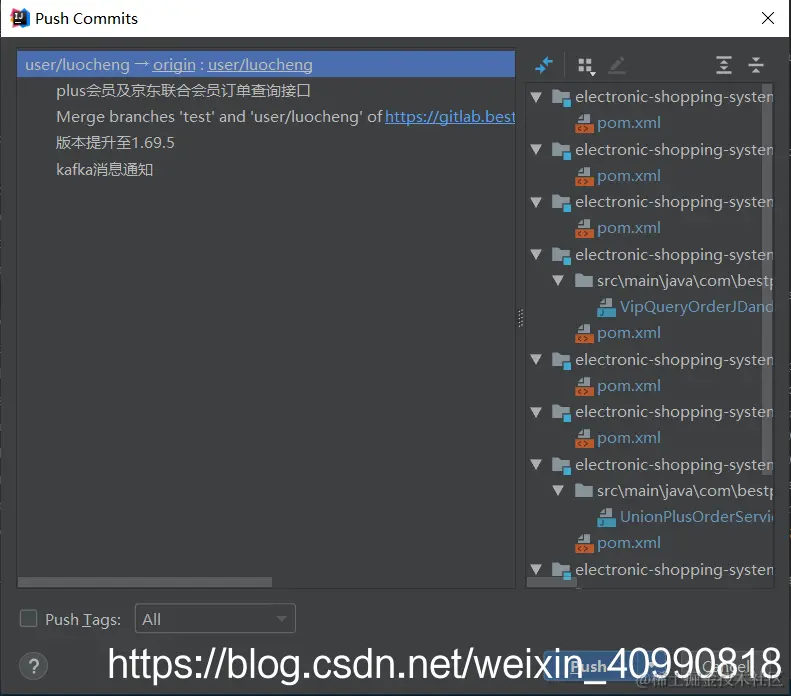Collapse the module containing the VipQueryOrderJDand file
Image resolution: width=791 pixels, height=696 pixels.
[536, 254]
